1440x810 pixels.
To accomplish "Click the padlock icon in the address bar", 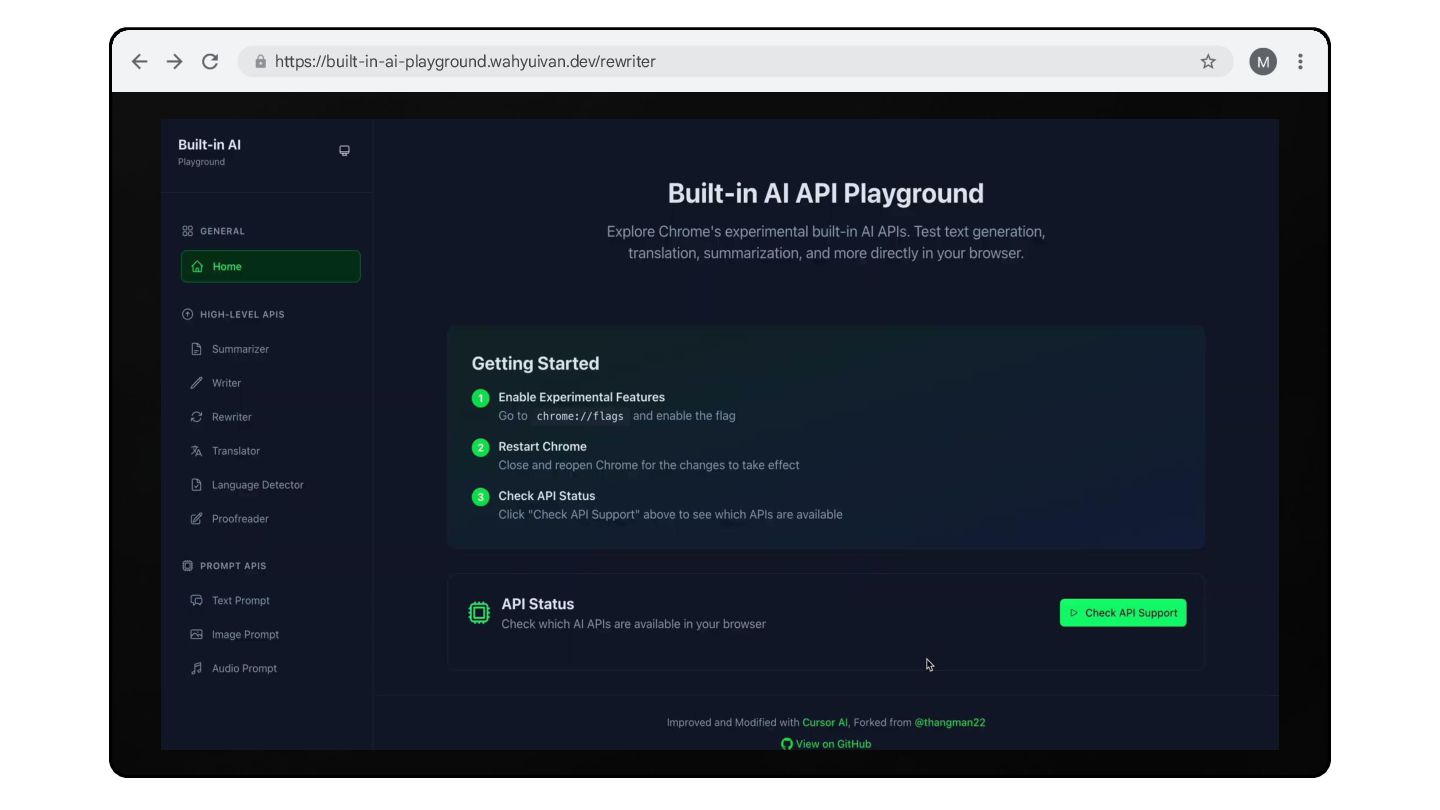I will click(x=261, y=61).
